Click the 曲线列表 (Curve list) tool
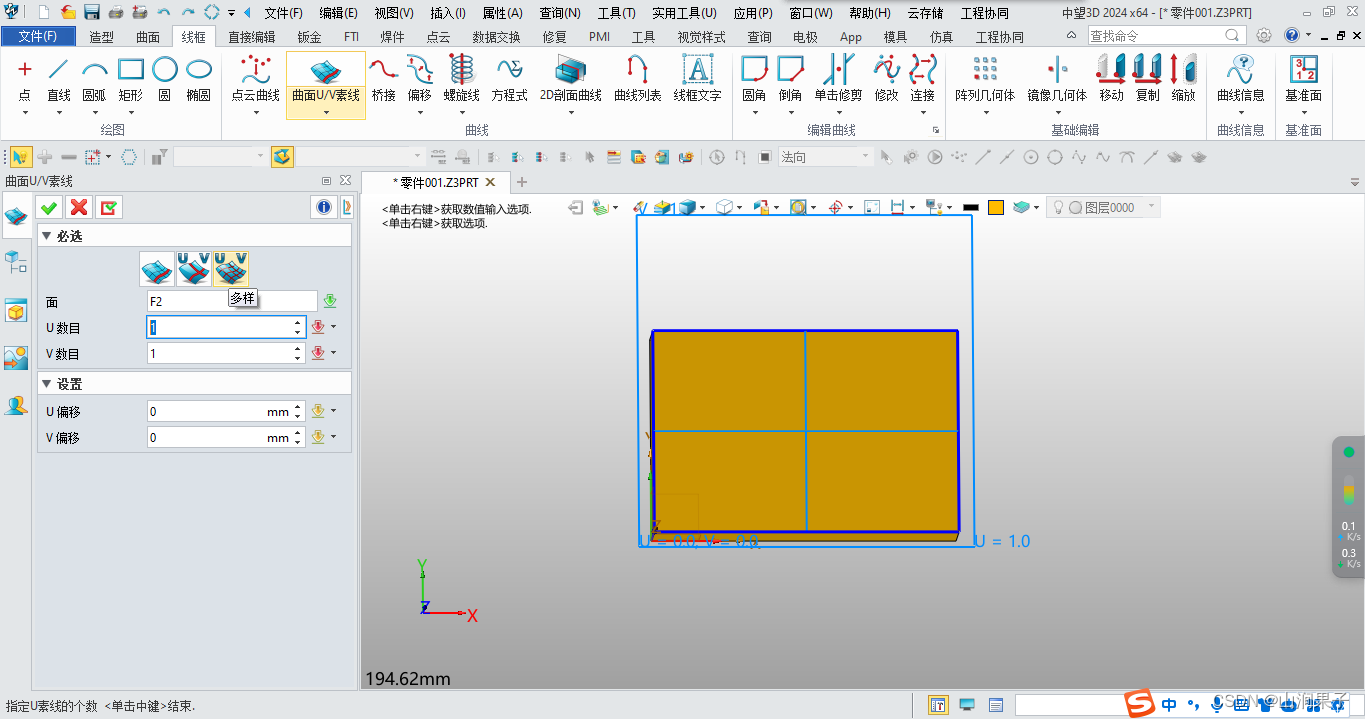 point(637,80)
